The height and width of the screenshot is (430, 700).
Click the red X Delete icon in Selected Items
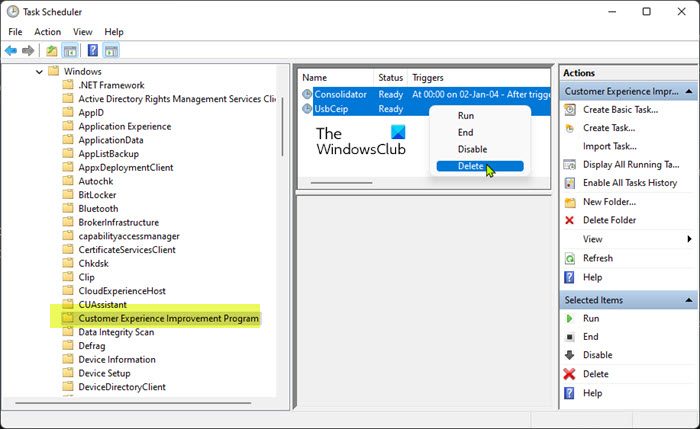(569, 374)
